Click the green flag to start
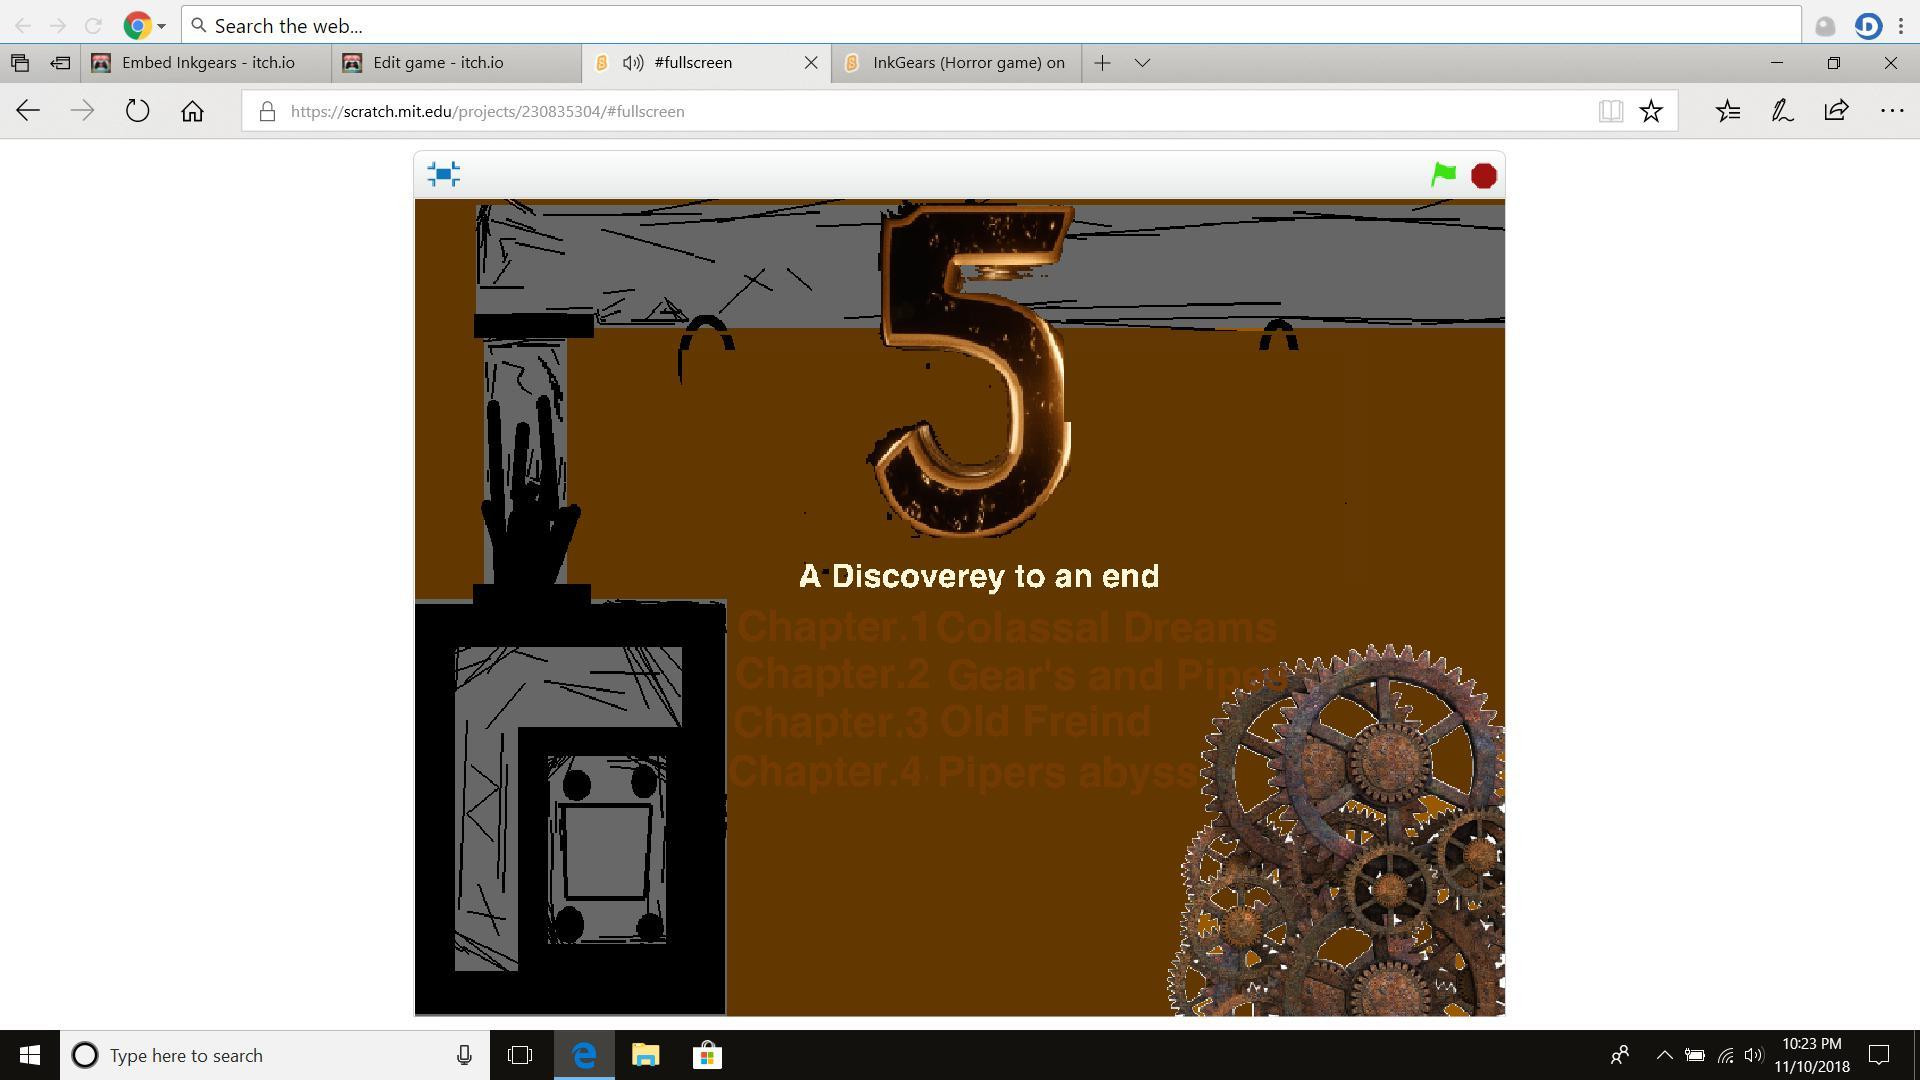 click(x=1443, y=175)
